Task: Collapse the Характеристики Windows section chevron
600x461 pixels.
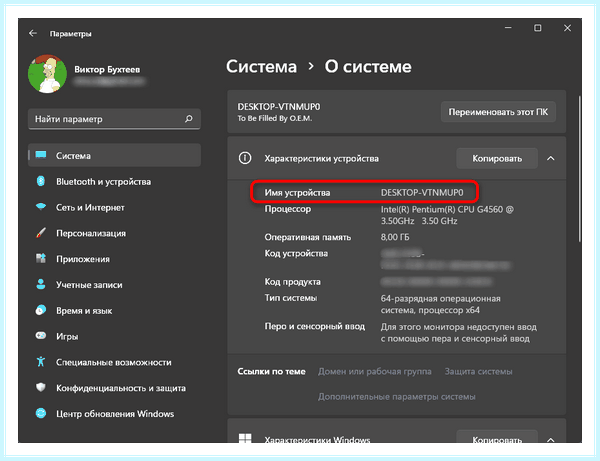Action: 551,440
